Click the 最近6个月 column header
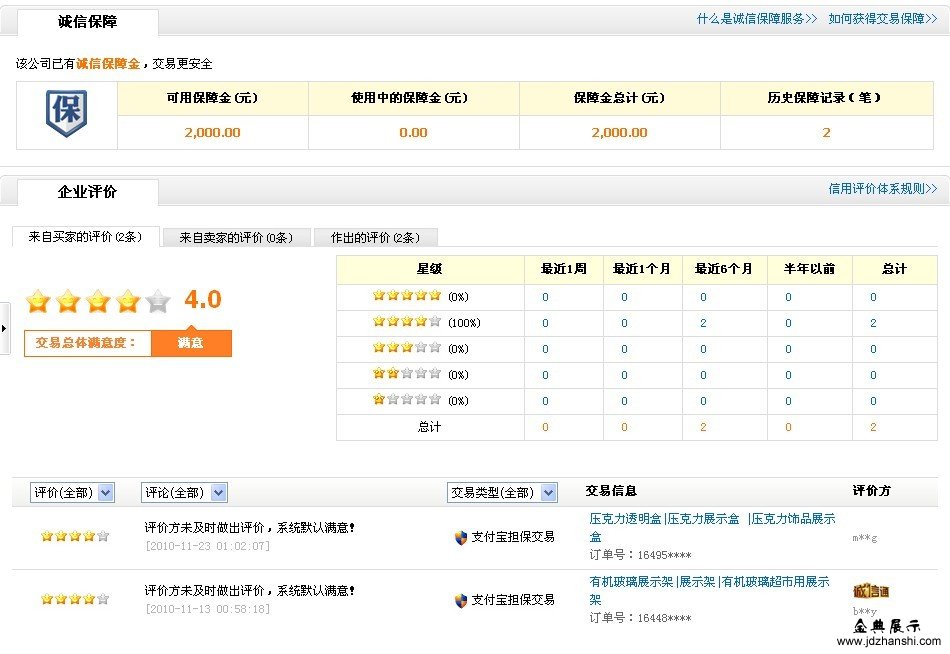The height and width of the screenshot is (654, 950). tap(723, 269)
